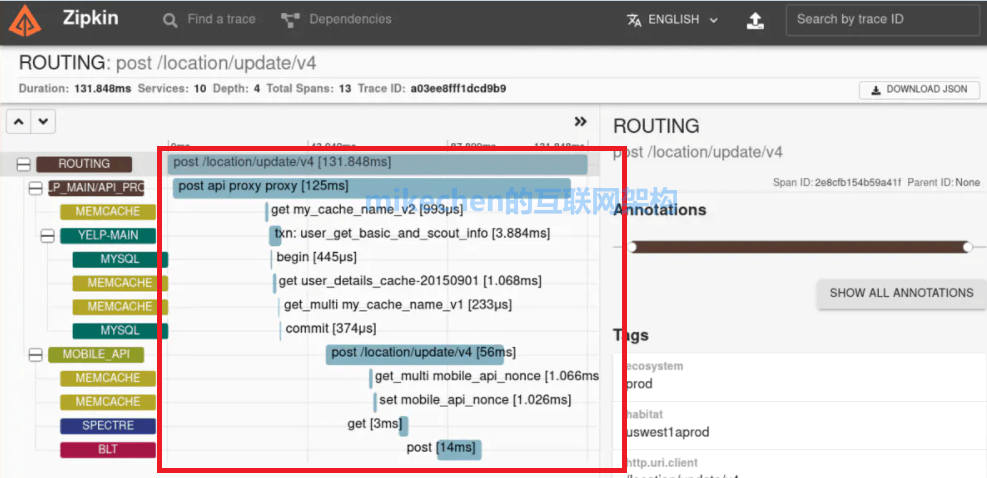Click the Span ID 2e8cfb154b59a41f text
The width and height of the screenshot is (987, 478).
[837, 183]
